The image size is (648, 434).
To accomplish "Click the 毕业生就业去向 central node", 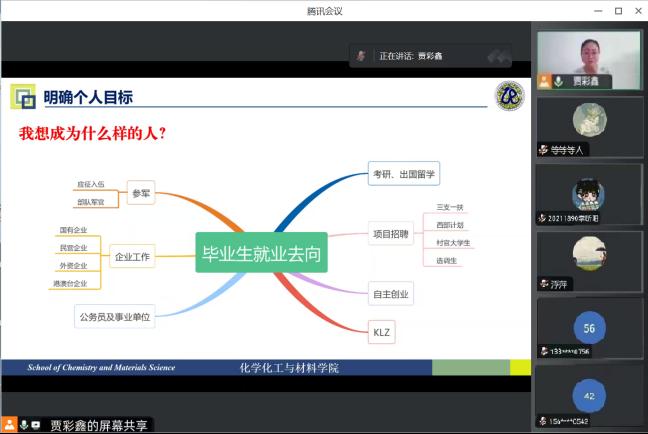I will (261, 254).
